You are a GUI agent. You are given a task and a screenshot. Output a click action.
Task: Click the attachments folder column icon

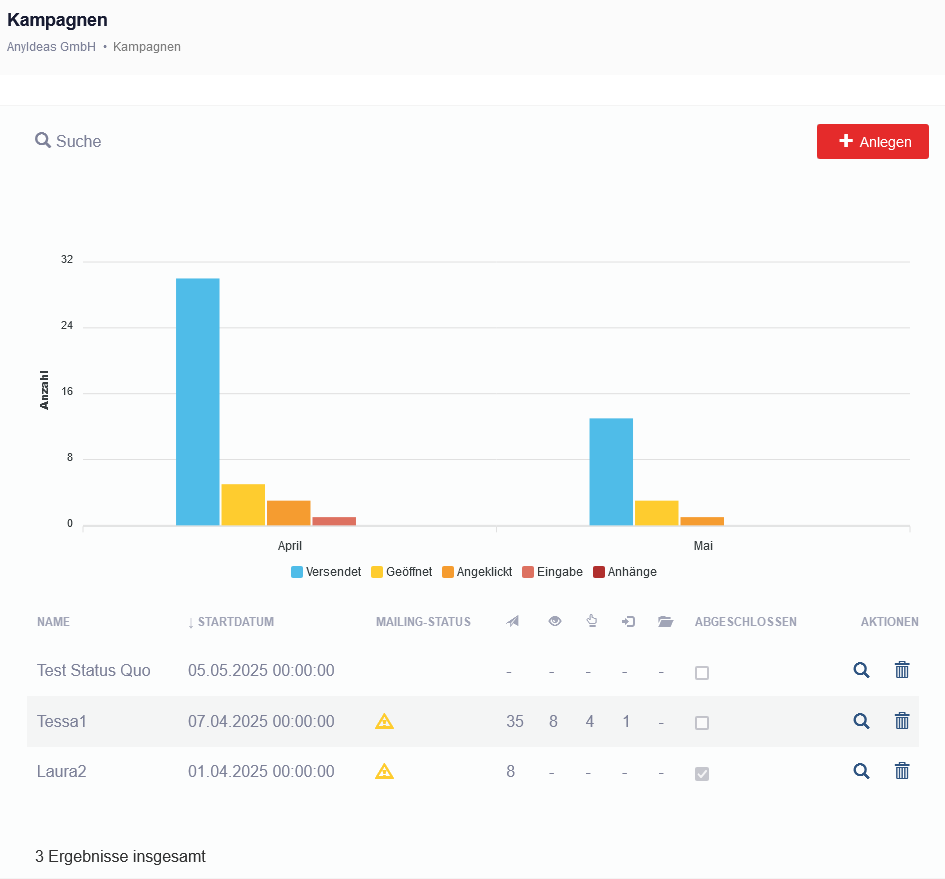click(665, 622)
